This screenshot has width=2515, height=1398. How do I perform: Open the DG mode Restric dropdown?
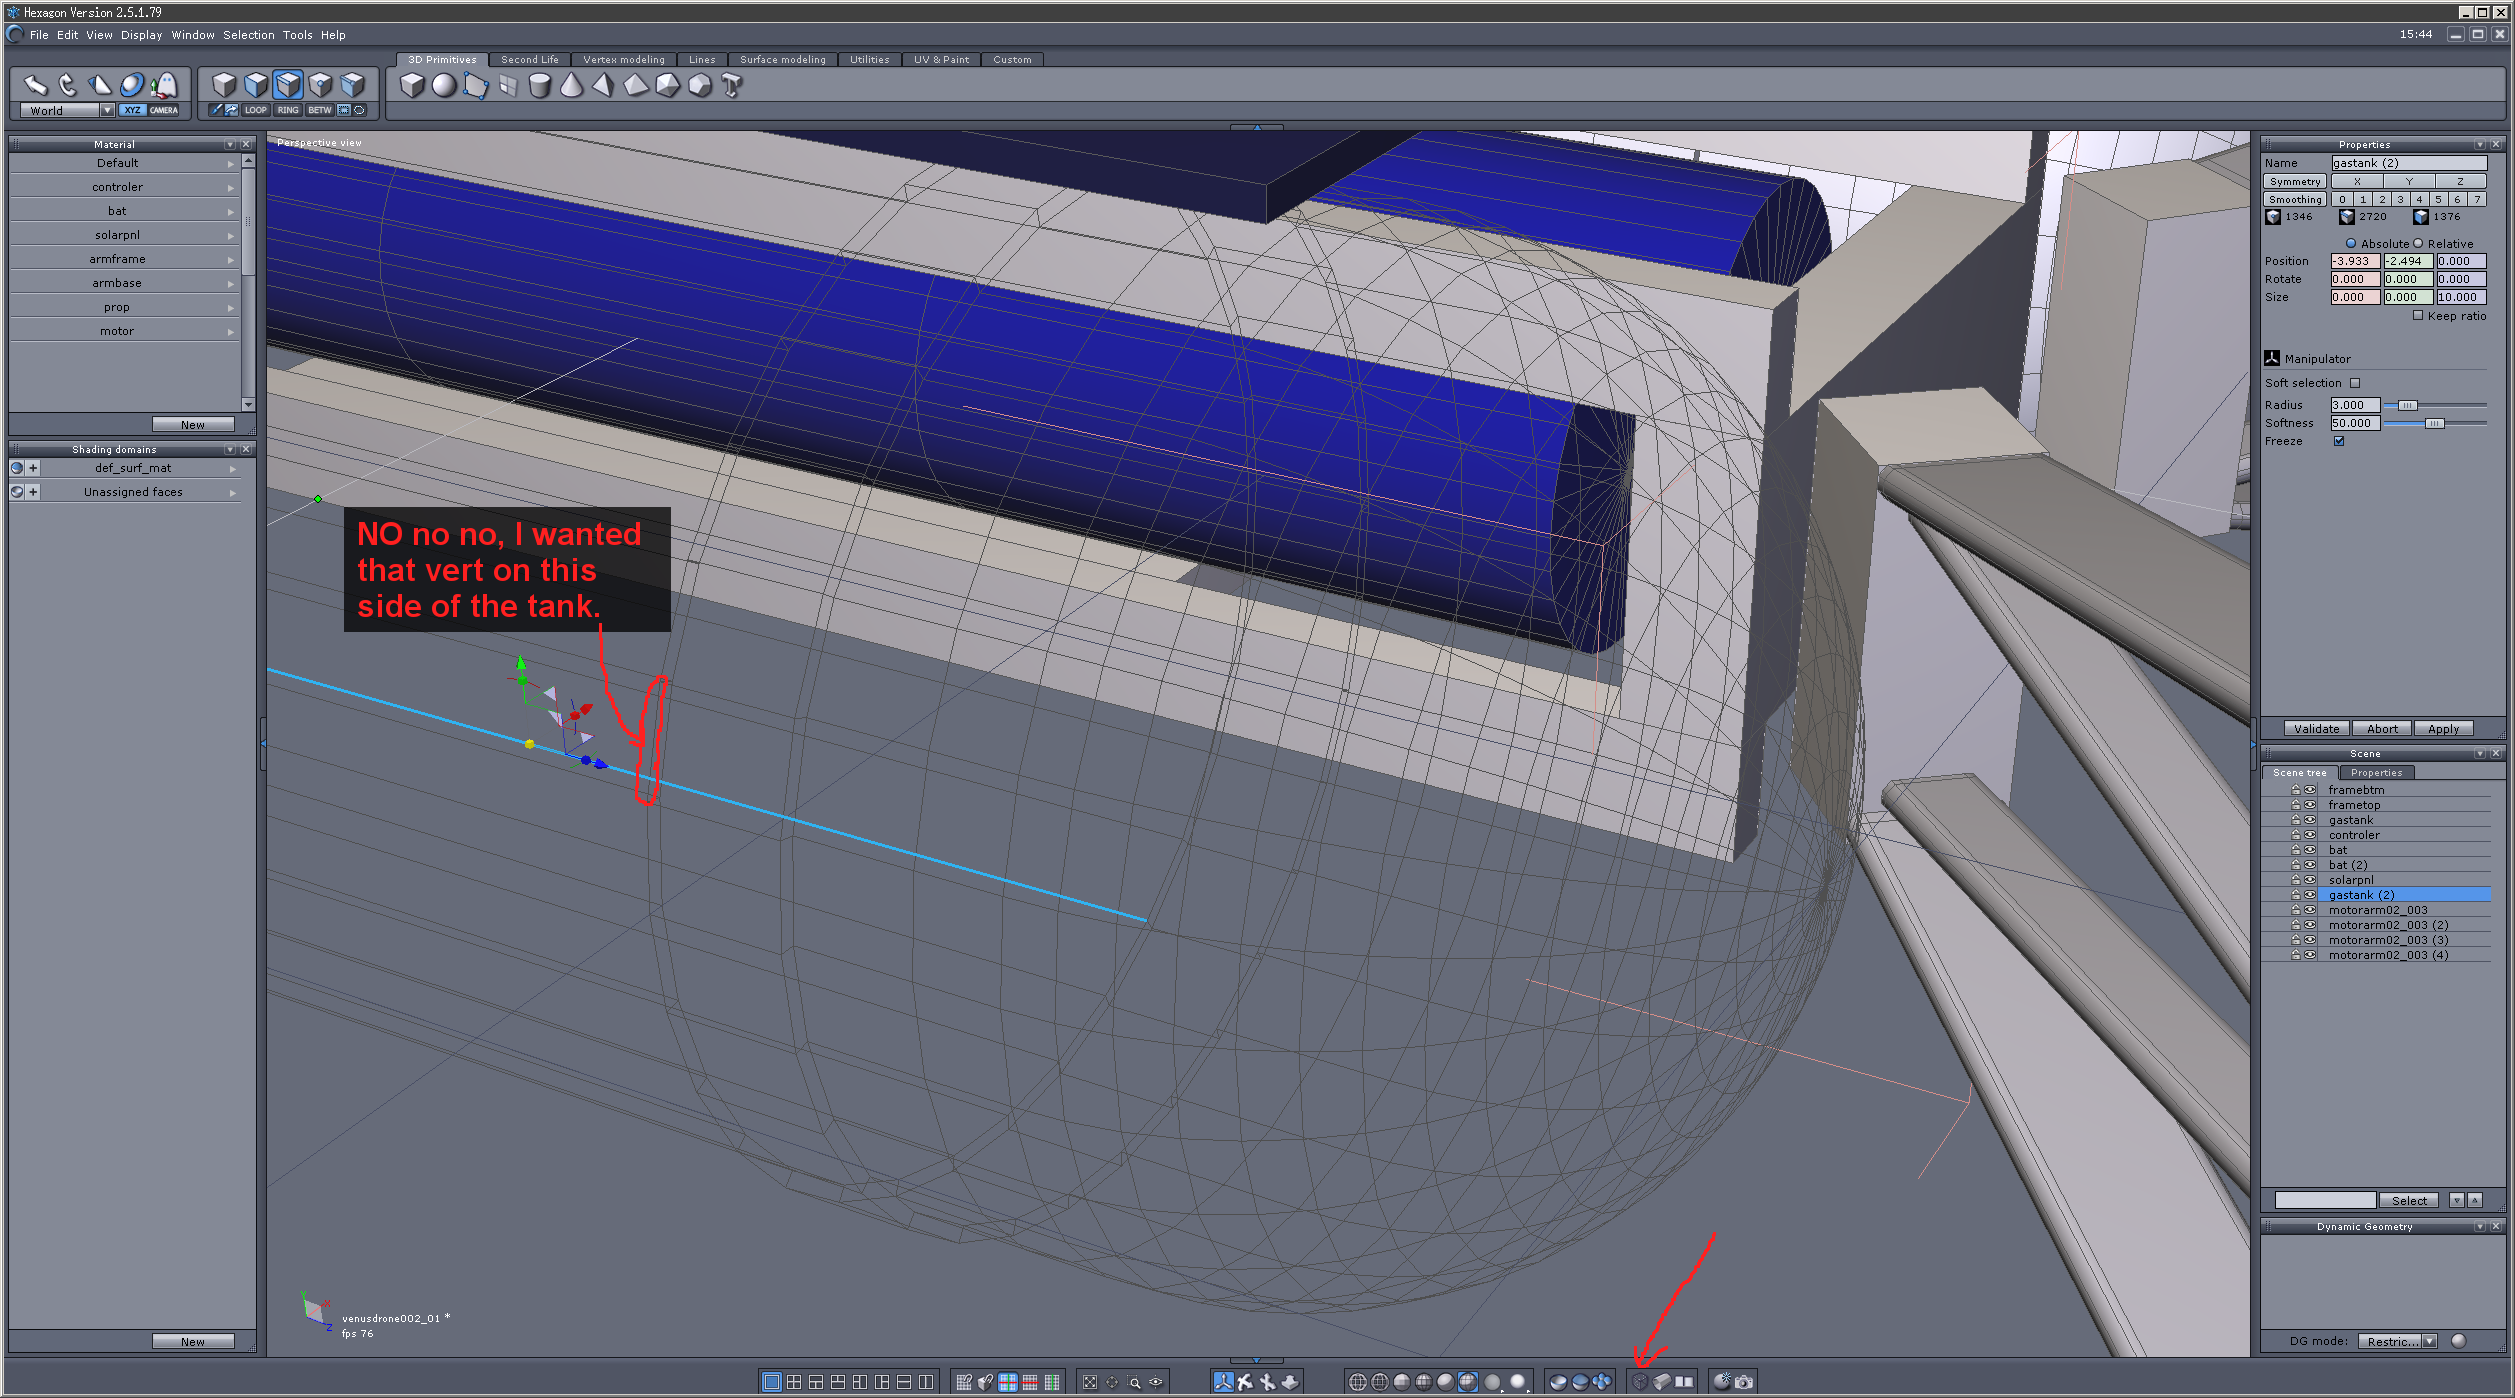click(2430, 1341)
